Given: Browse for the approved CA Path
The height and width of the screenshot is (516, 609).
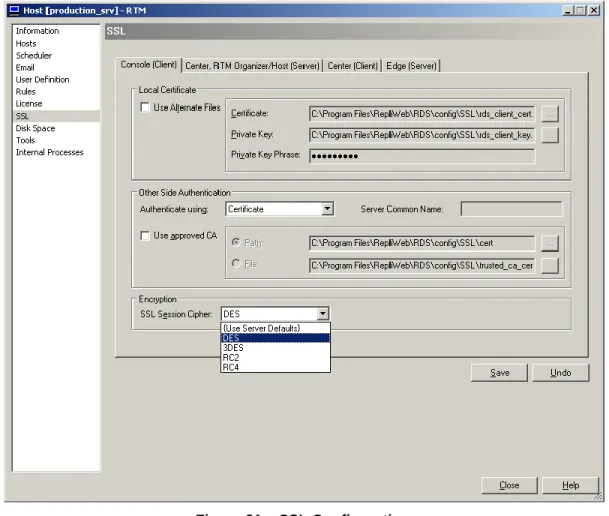Looking at the screenshot, I should coord(550,243).
